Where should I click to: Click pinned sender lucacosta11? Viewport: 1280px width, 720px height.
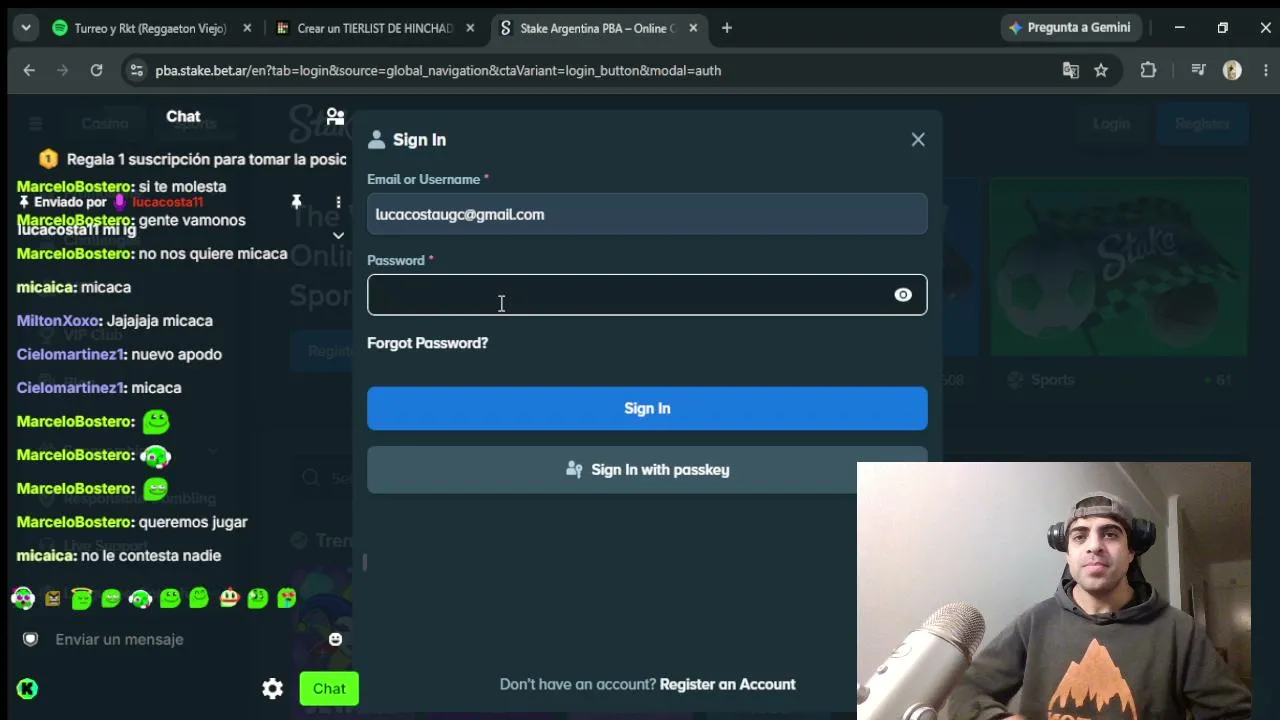coord(167,202)
